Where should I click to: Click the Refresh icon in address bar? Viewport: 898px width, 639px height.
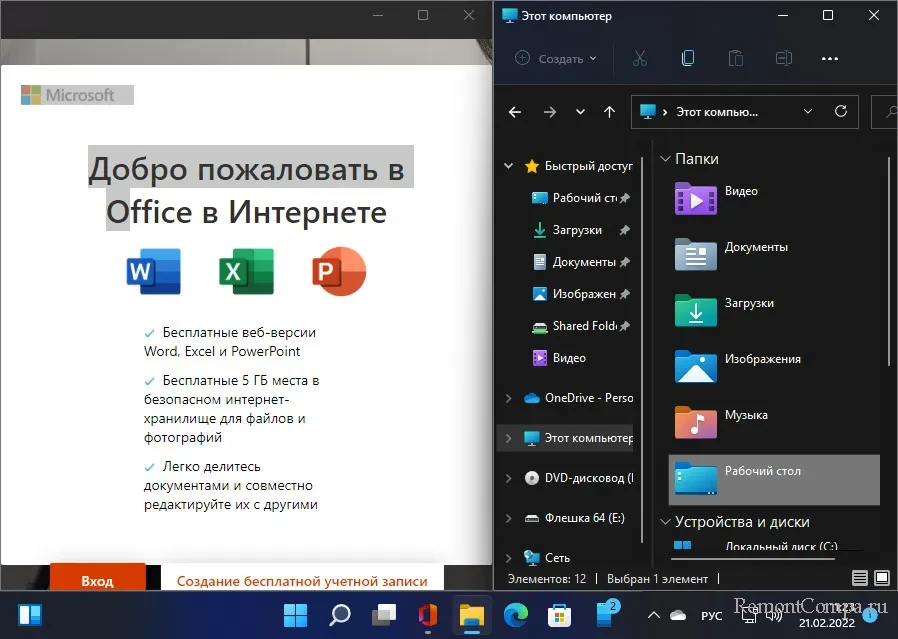840,111
